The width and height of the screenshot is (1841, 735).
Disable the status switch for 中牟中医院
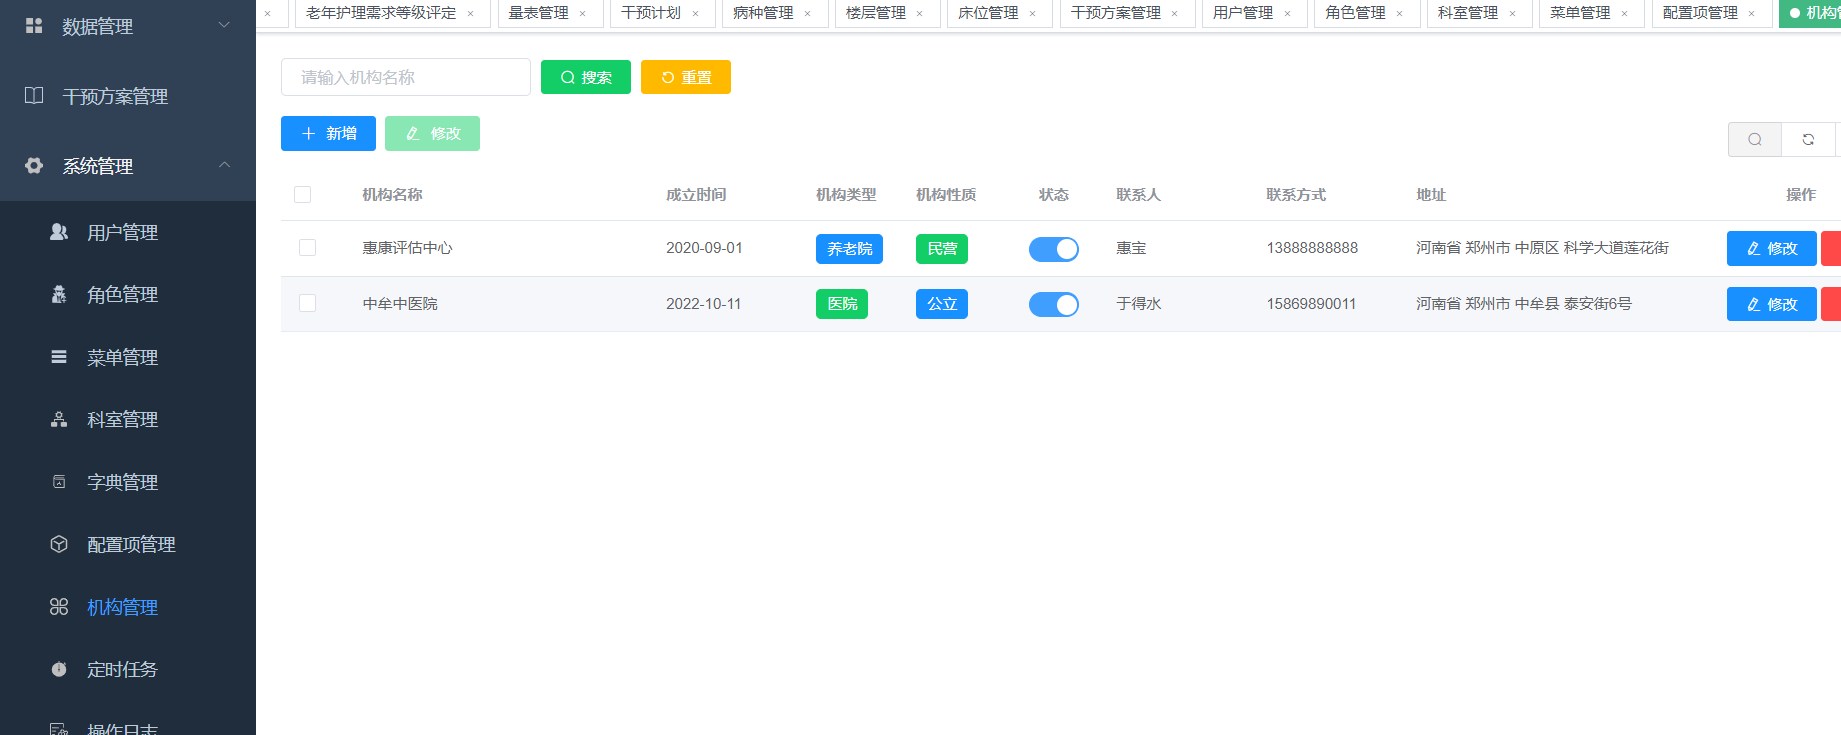pos(1053,304)
